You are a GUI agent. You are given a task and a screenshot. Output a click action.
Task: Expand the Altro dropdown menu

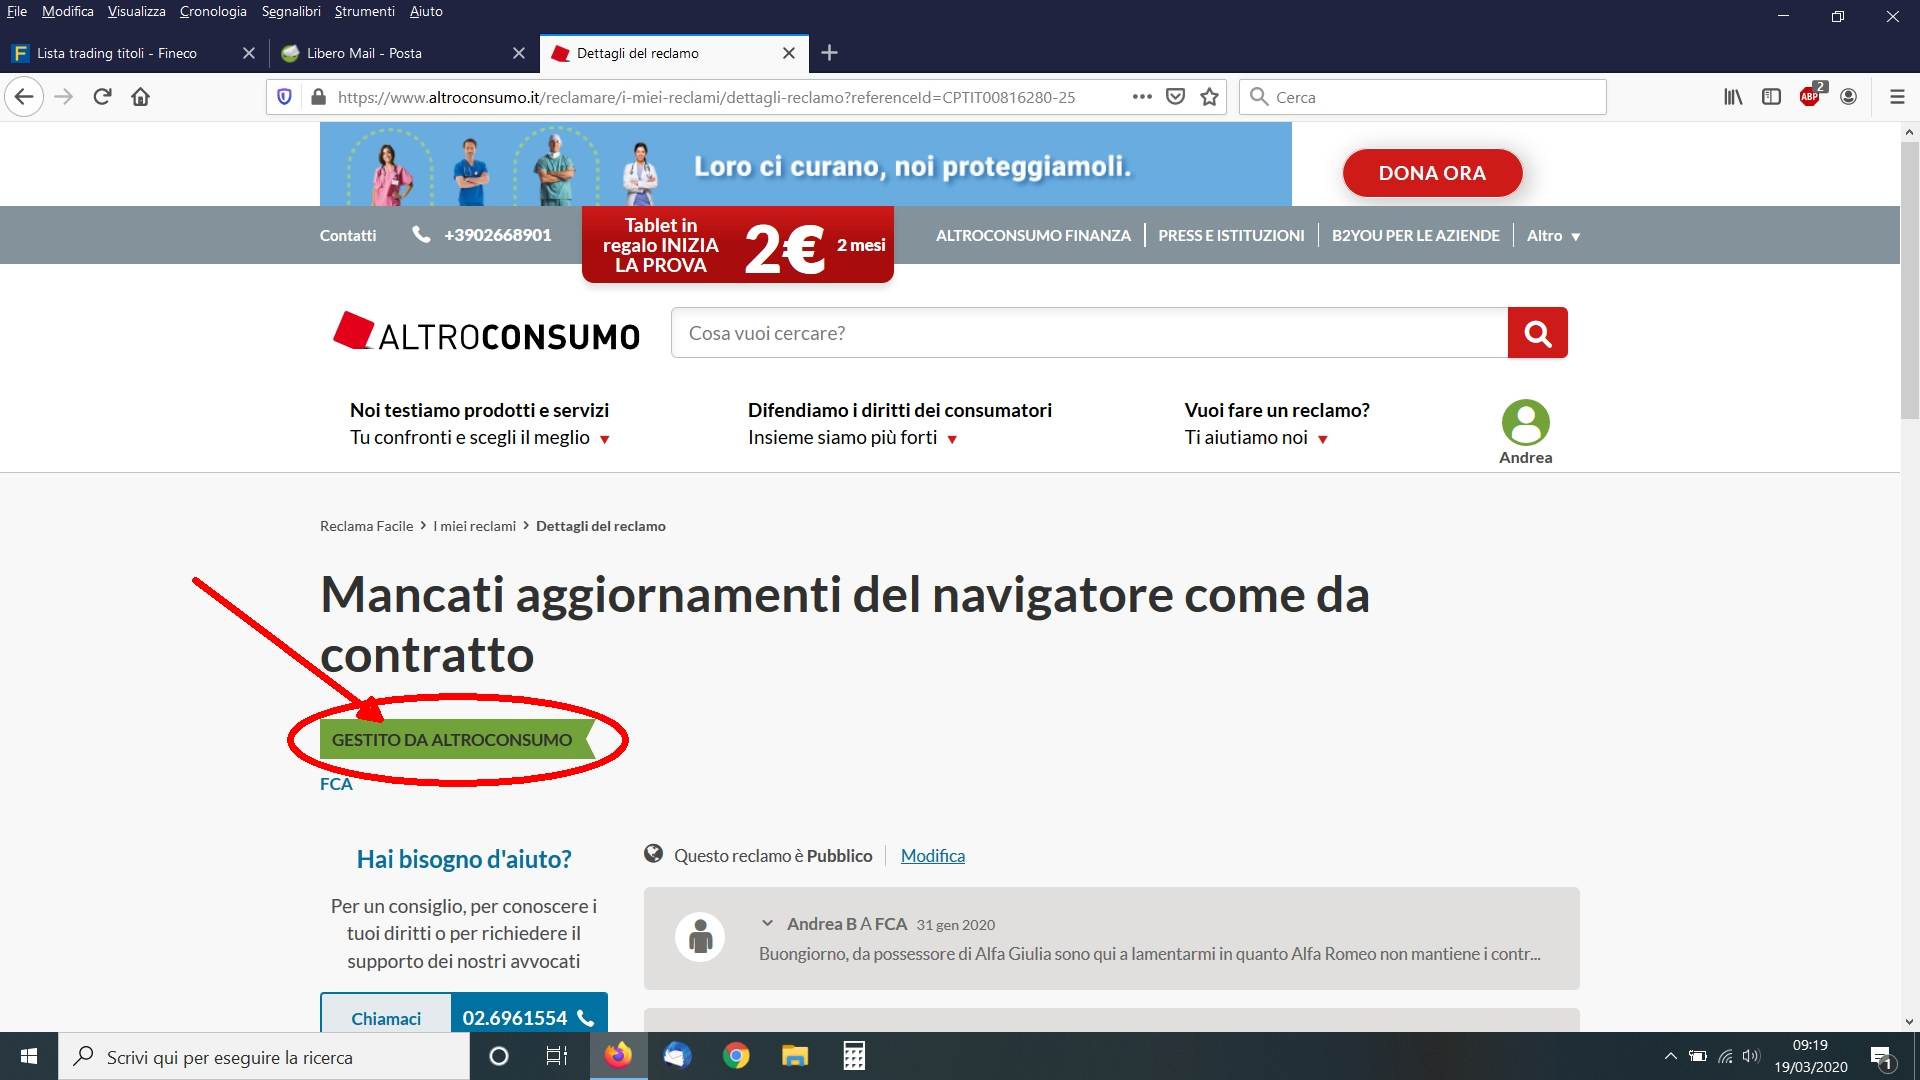(x=1553, y=236)
